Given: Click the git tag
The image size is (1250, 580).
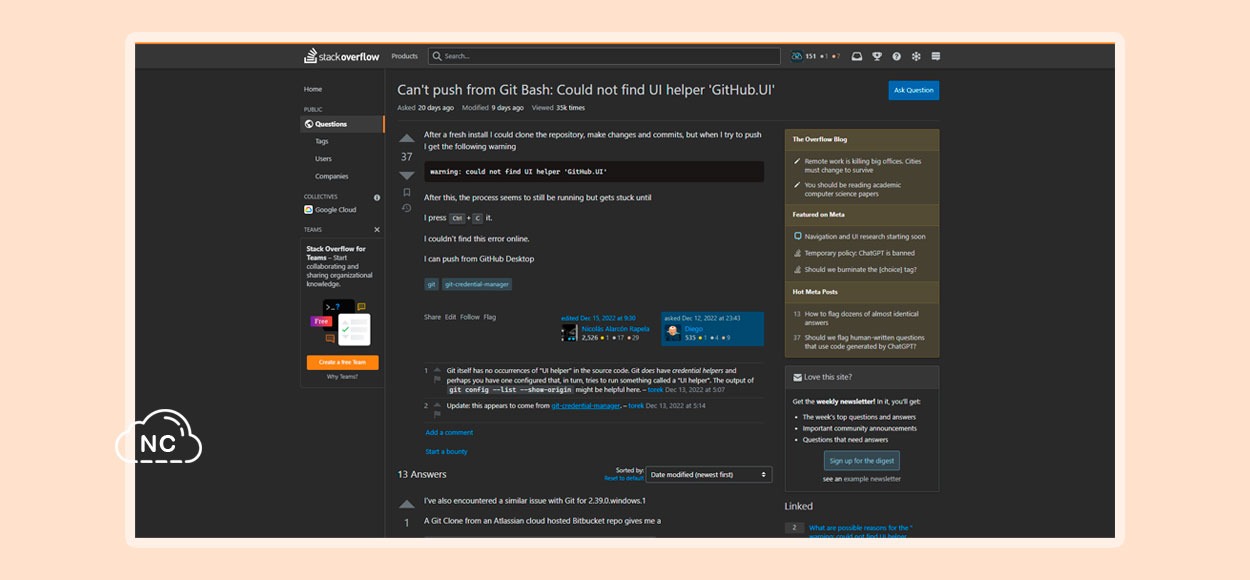Looking at the screenshot, I should (432, 284).
